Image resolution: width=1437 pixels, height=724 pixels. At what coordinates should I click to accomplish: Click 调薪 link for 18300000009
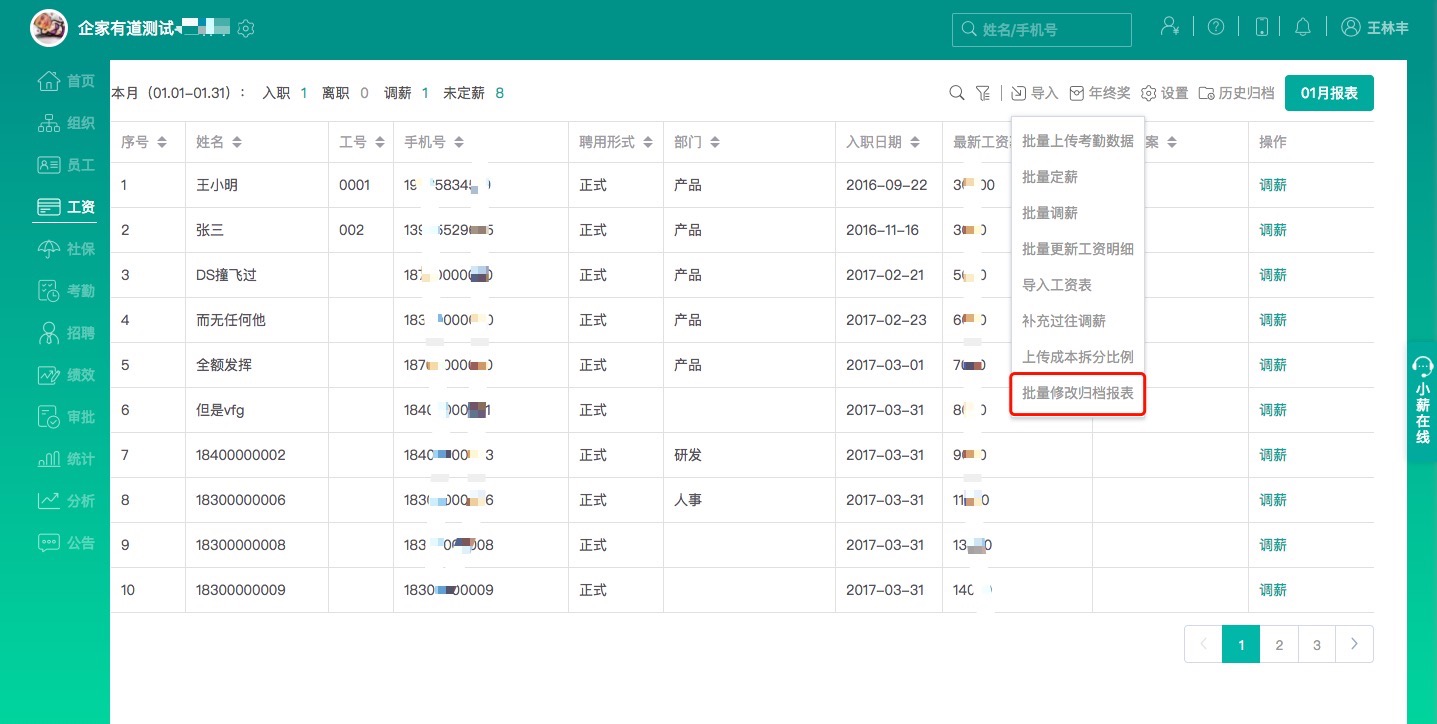point(1273,590)
